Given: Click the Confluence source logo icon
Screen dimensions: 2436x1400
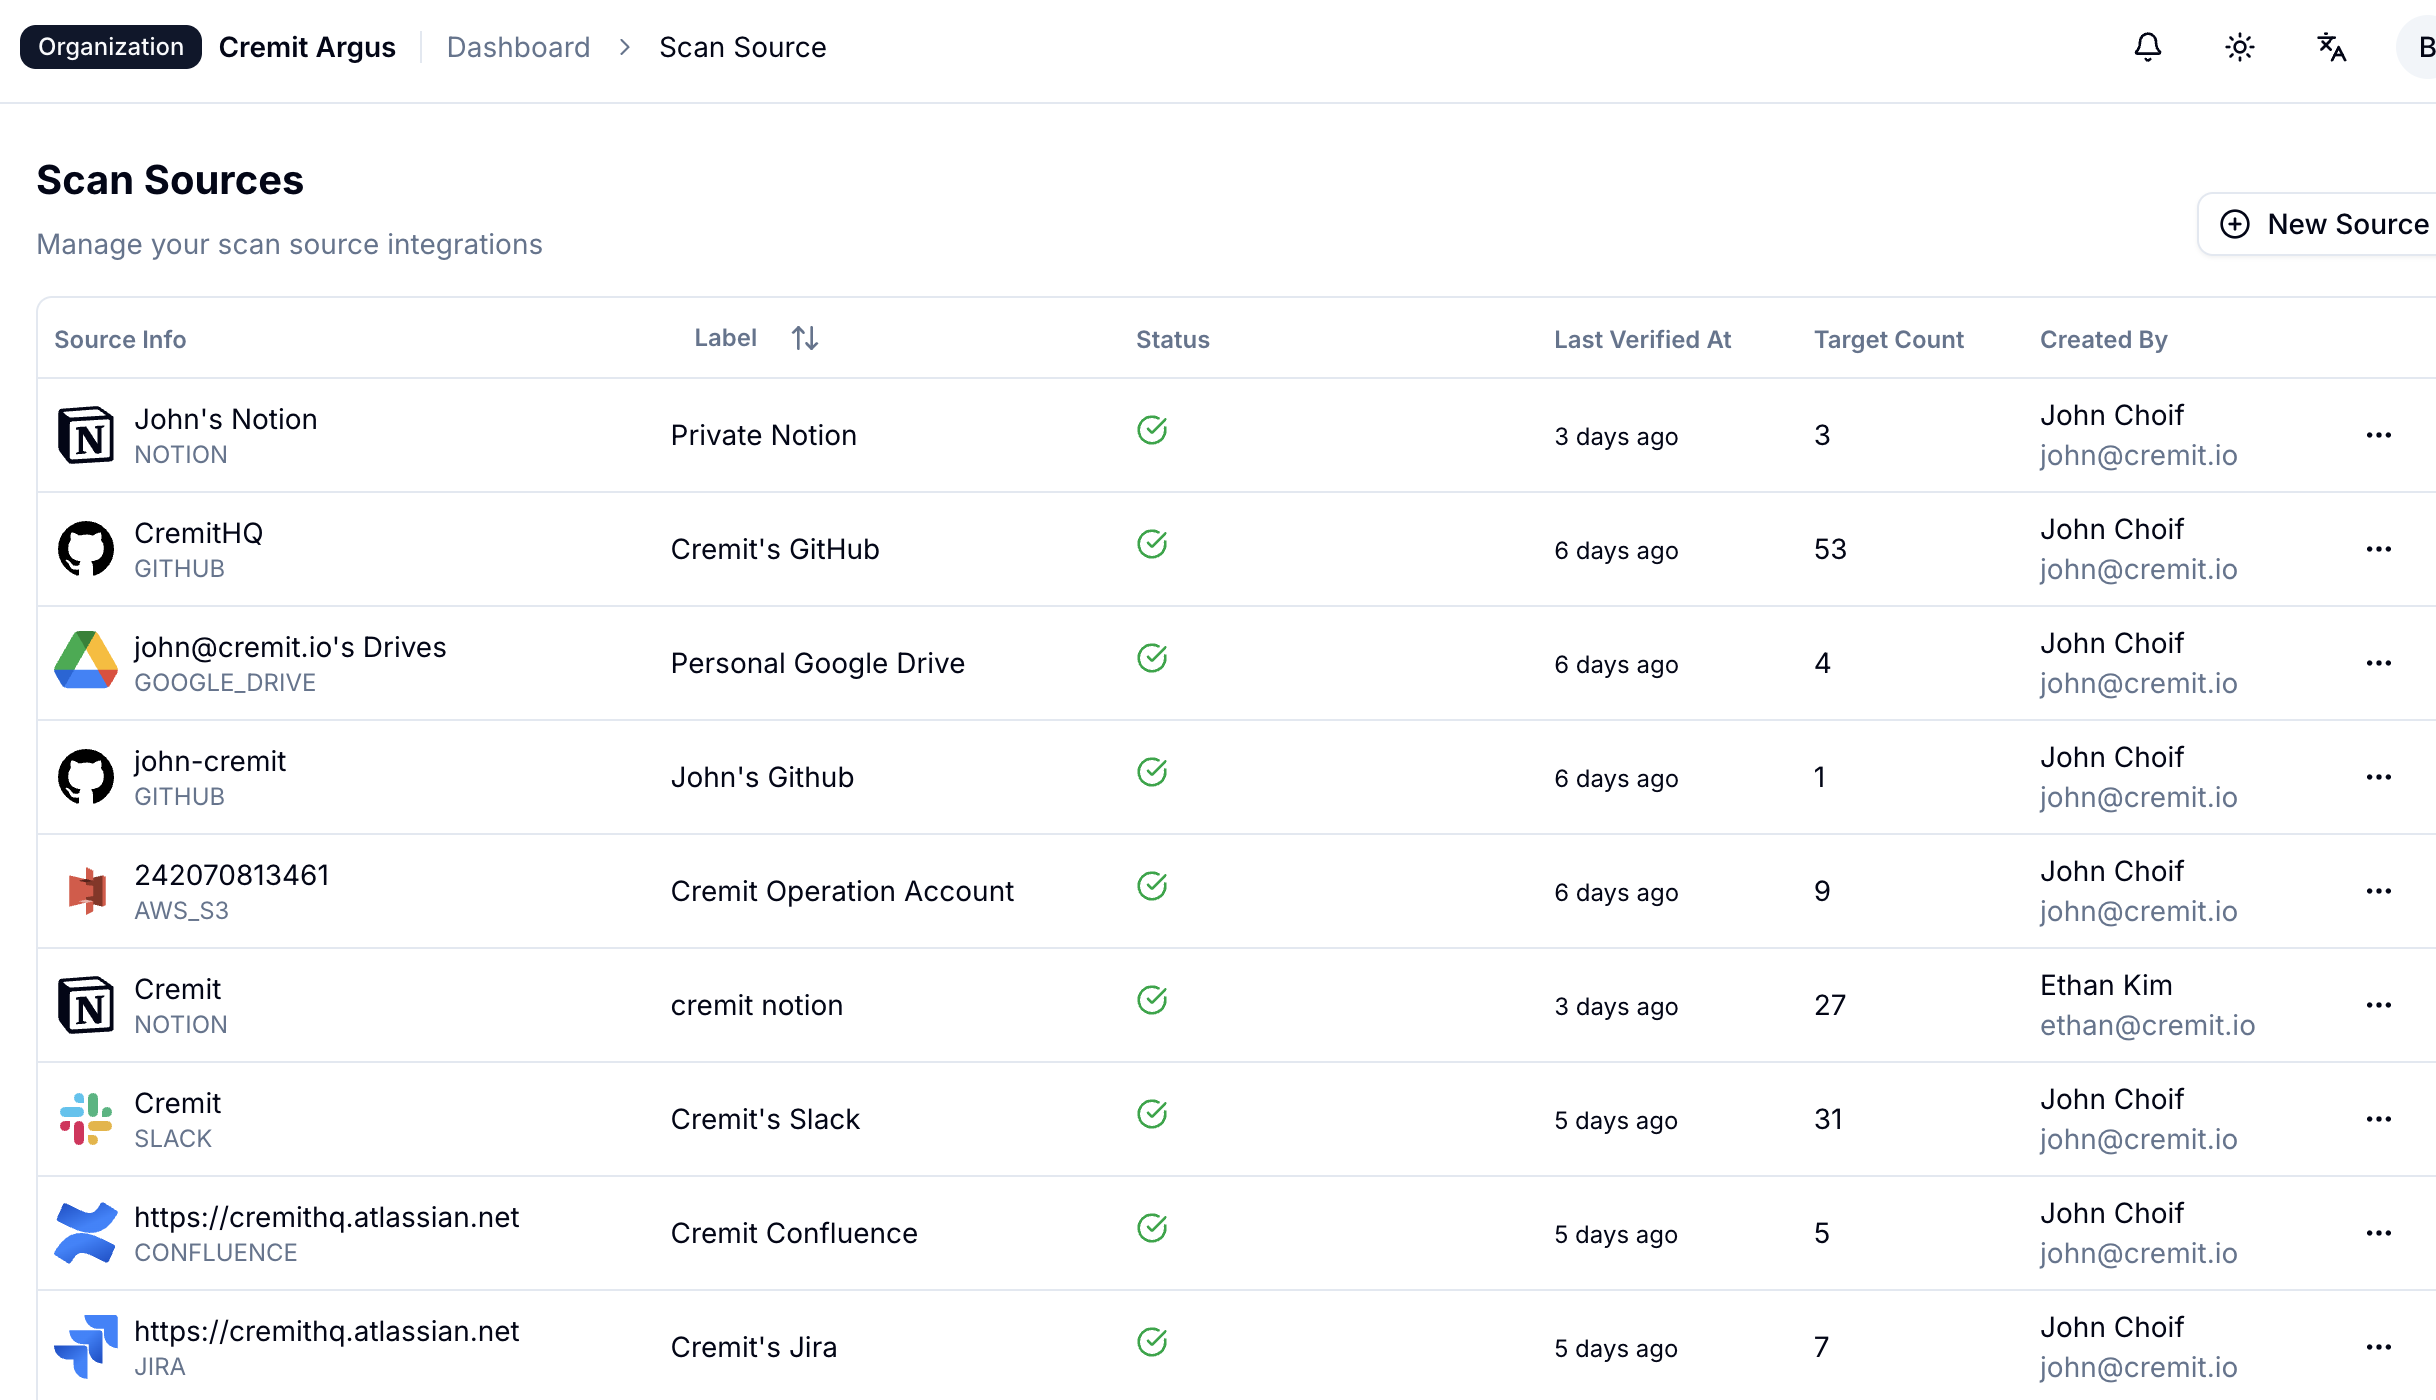Looking at the screenshot, I should tap(86, 1232).
